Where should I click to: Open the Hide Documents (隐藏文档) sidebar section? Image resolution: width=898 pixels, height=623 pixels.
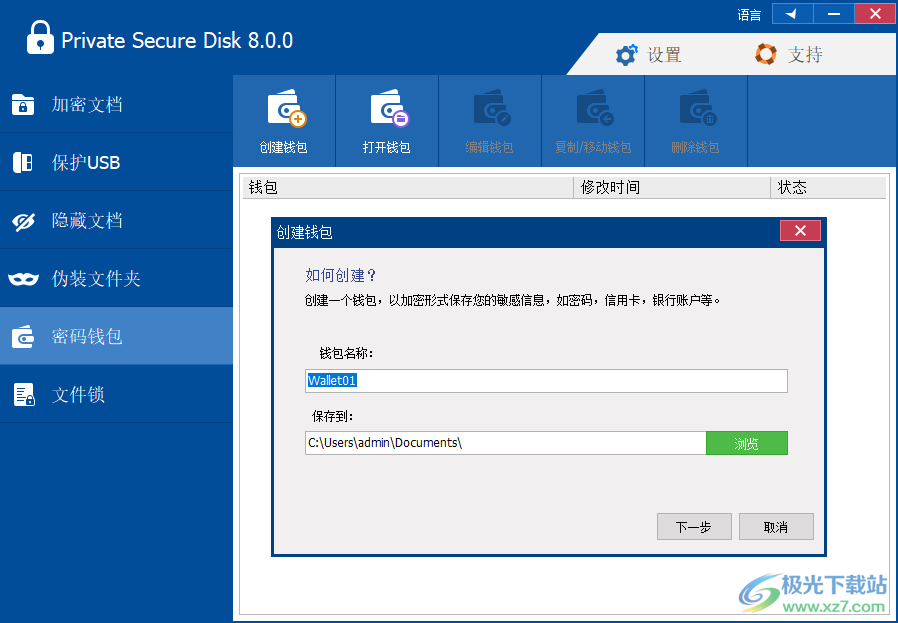pos(116,220)
